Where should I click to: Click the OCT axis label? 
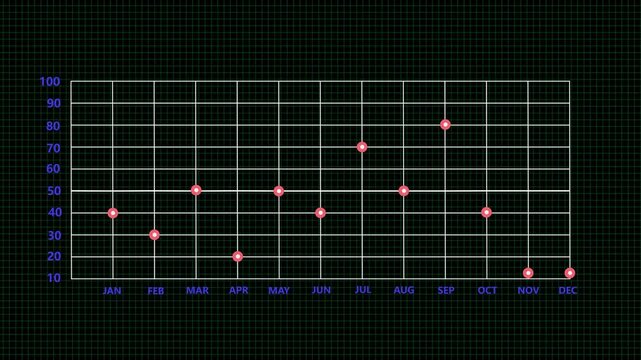tap(487, 291)
